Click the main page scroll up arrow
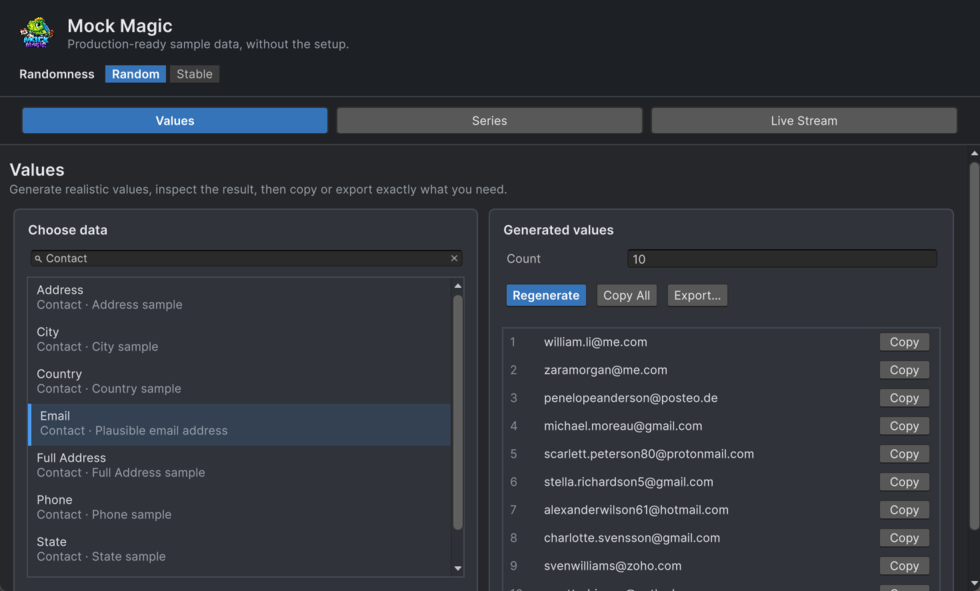 click(974, 154)
